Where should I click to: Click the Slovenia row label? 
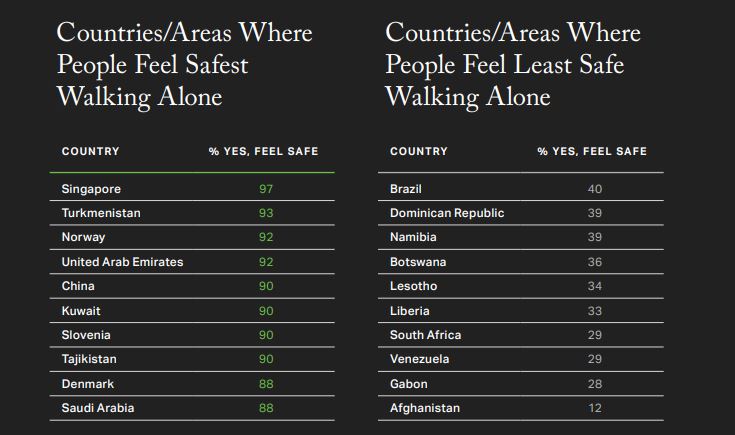coord(86,335)
